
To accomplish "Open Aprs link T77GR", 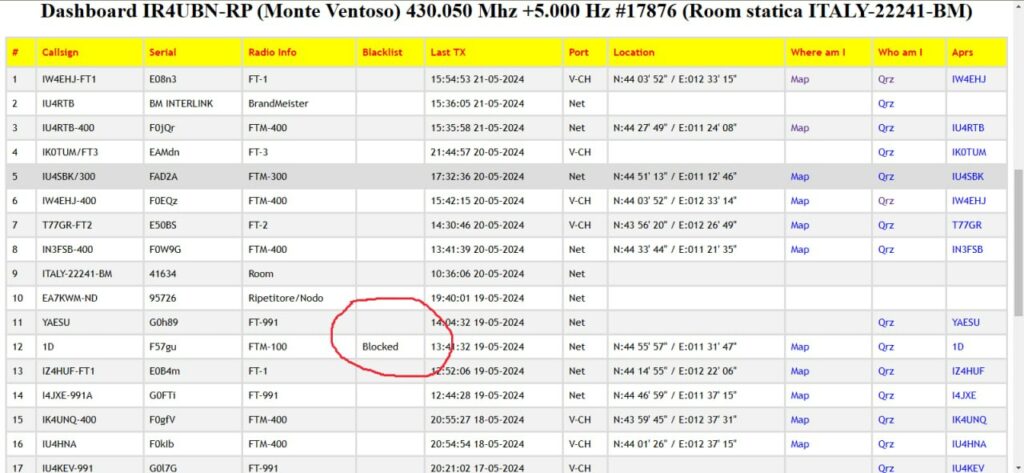I will point(967,225).
